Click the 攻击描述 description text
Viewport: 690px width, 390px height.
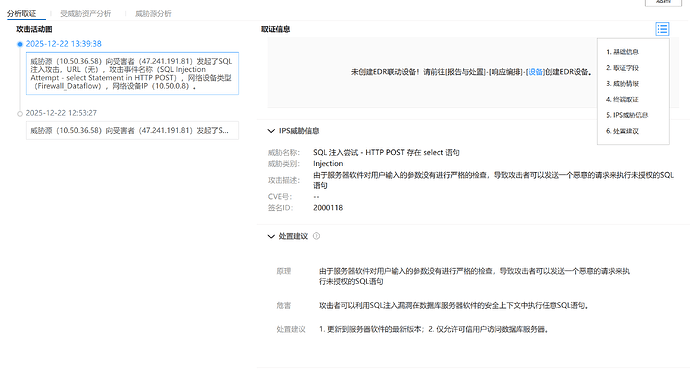point(493,180)
